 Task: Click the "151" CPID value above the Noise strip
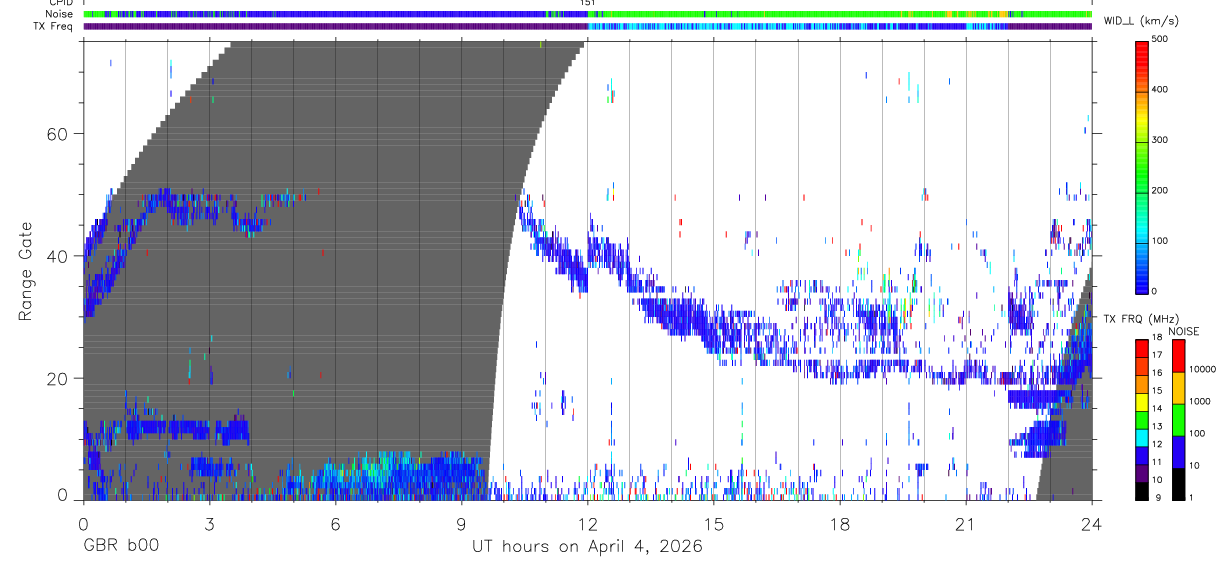(588, 3)
